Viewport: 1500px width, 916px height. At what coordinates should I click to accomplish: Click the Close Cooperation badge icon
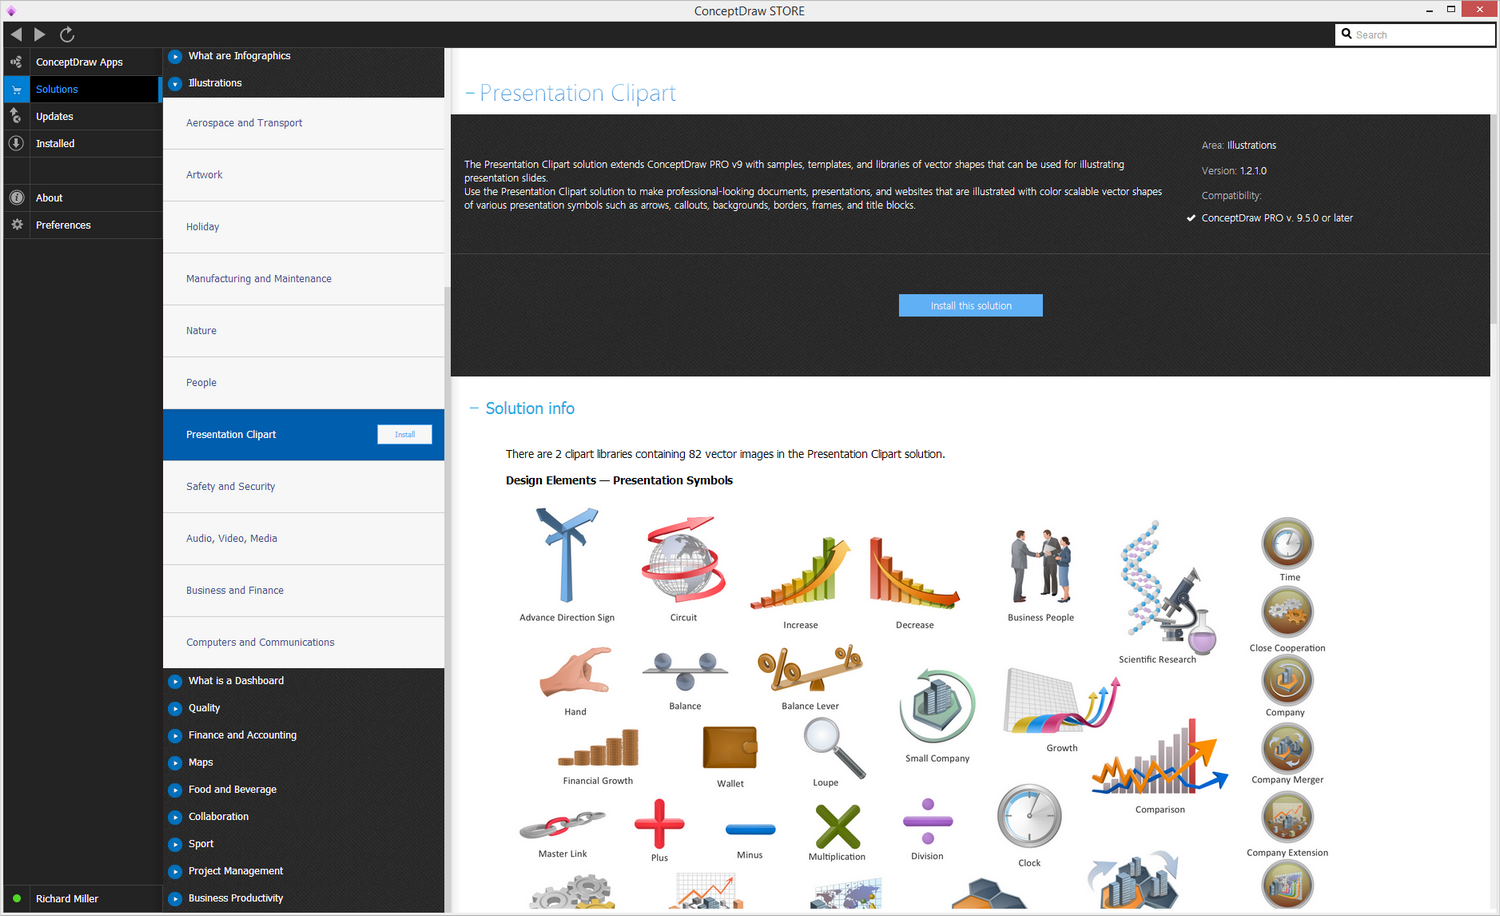click(x=1288, y=612)
